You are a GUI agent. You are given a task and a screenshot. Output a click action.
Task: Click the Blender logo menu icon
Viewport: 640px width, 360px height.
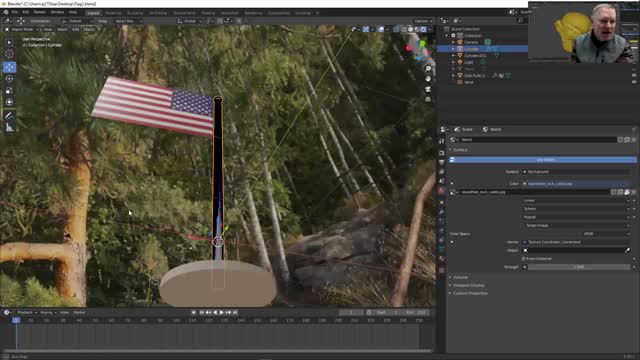6,12
